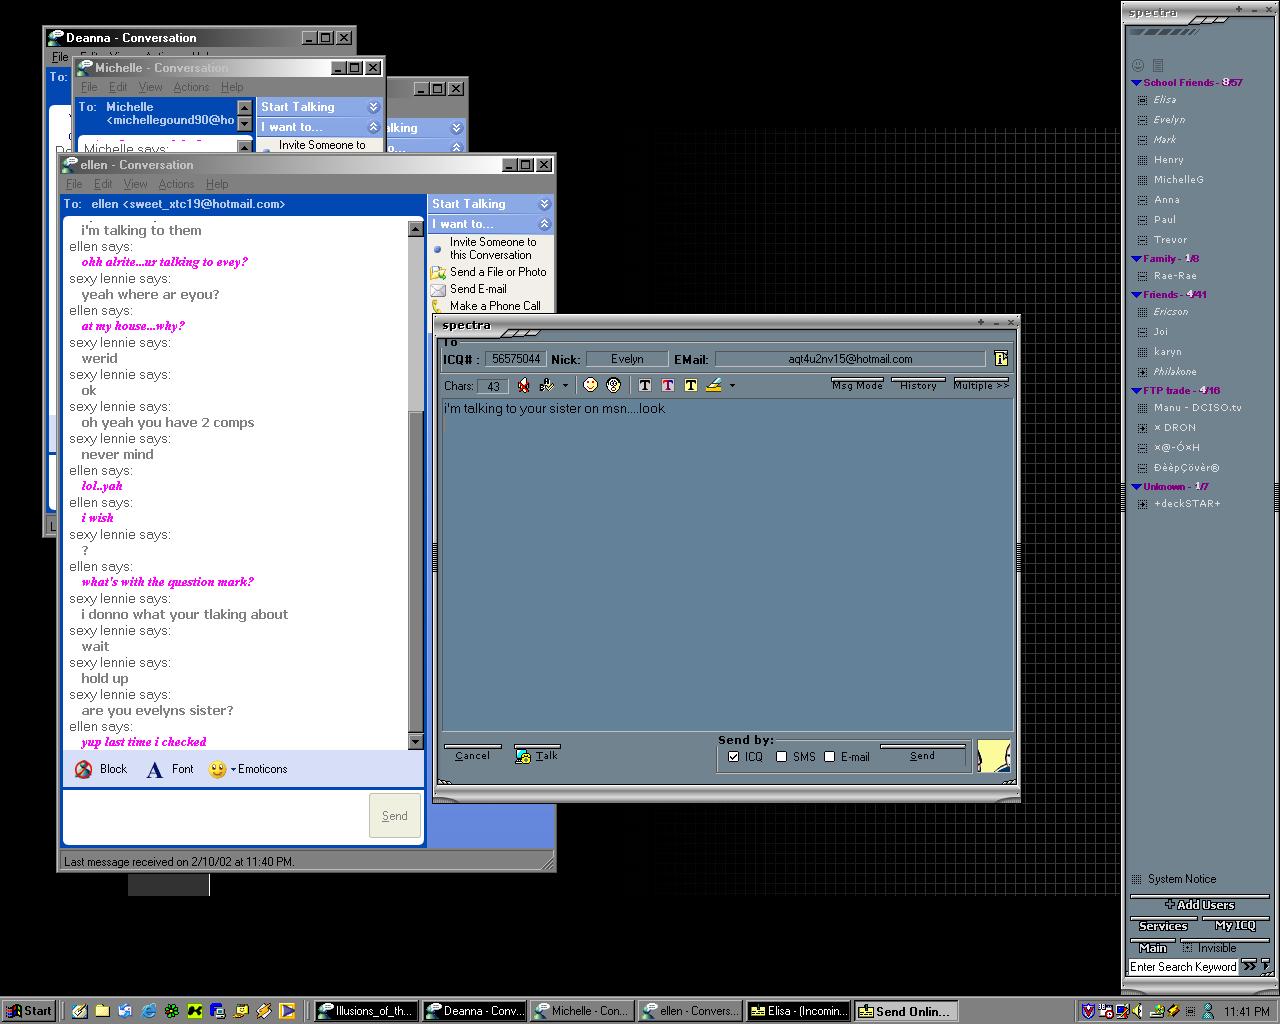Click the black T font icon
Viewport: 1280px width, 1024px height.
click(644, 385)
